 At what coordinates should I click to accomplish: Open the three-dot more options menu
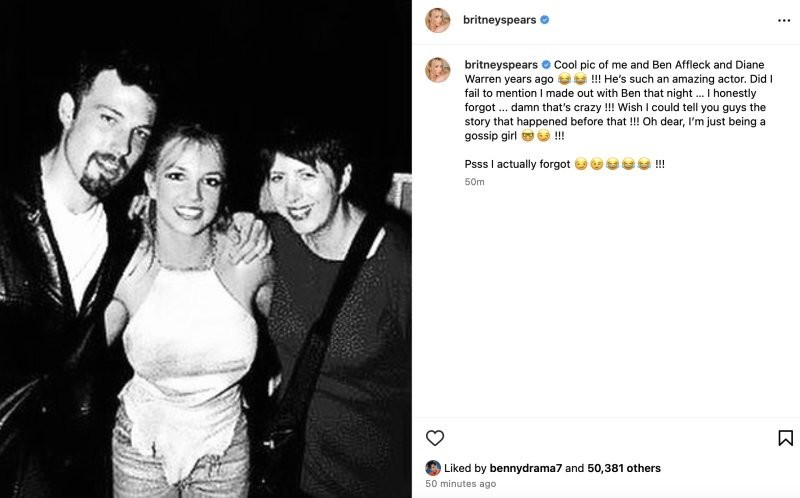pos(784,20)
